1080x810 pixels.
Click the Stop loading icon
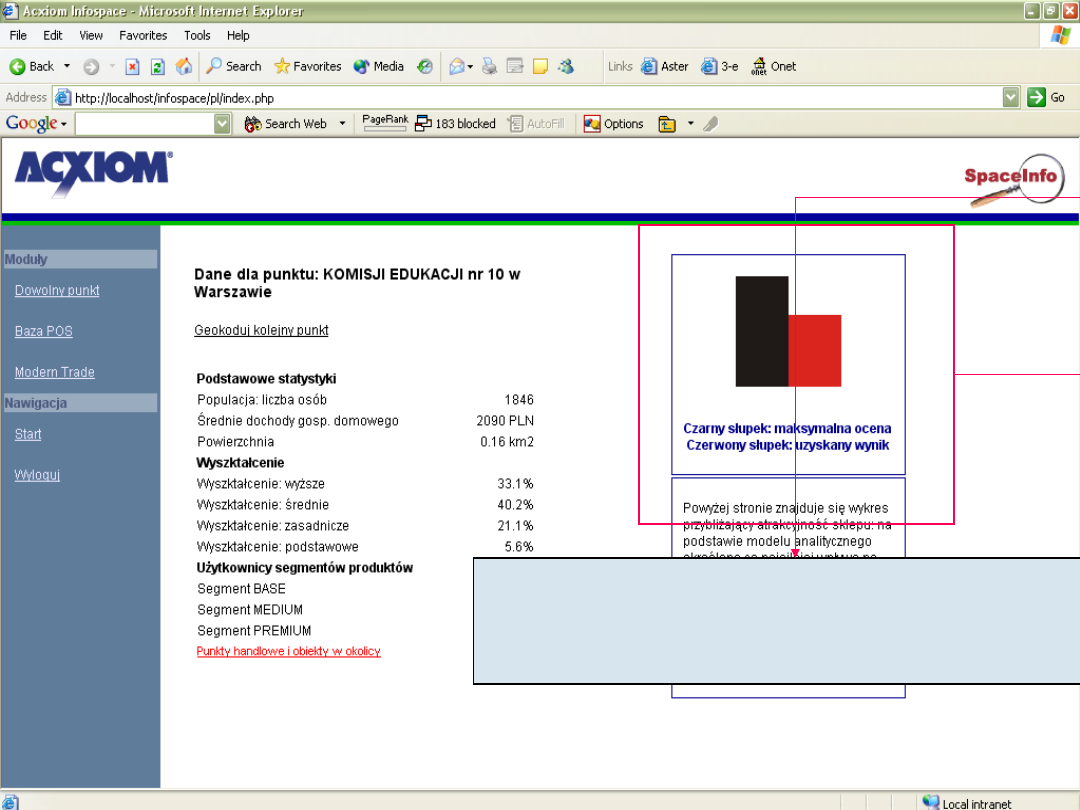point(132,67)
